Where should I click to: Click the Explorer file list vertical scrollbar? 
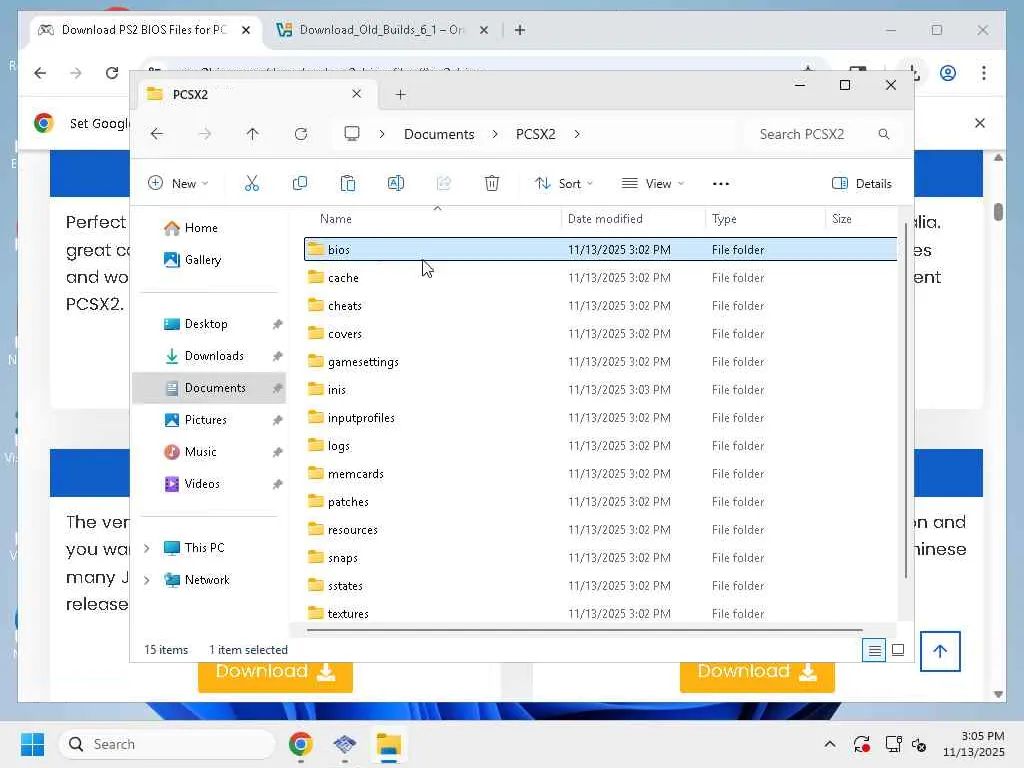[x=906, y=400]
